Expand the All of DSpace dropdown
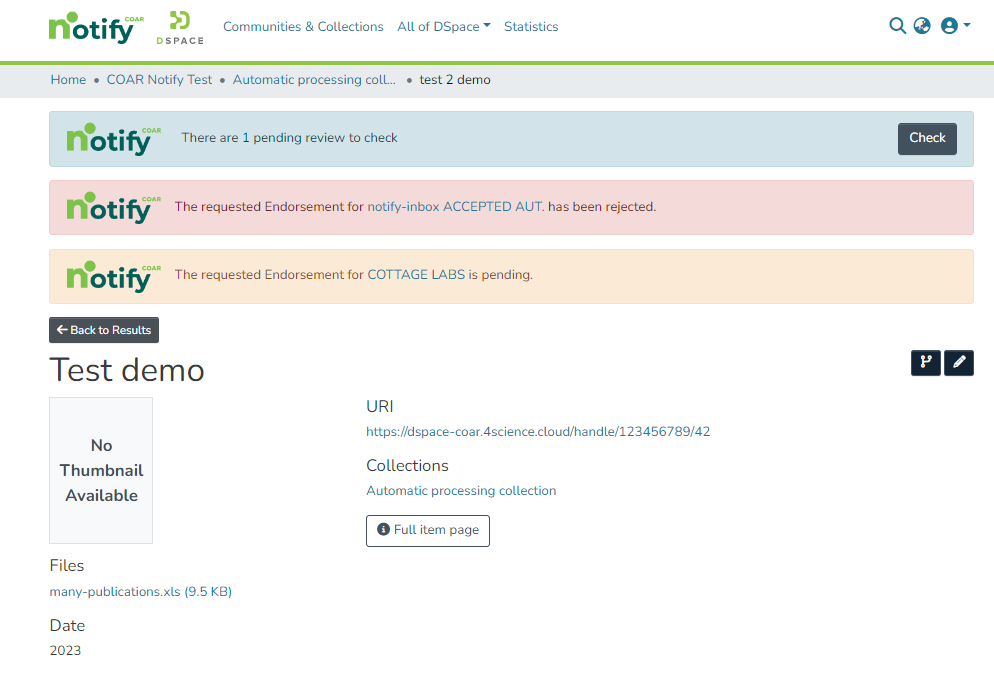Viewport: 994px width, 693px height. 443,27
